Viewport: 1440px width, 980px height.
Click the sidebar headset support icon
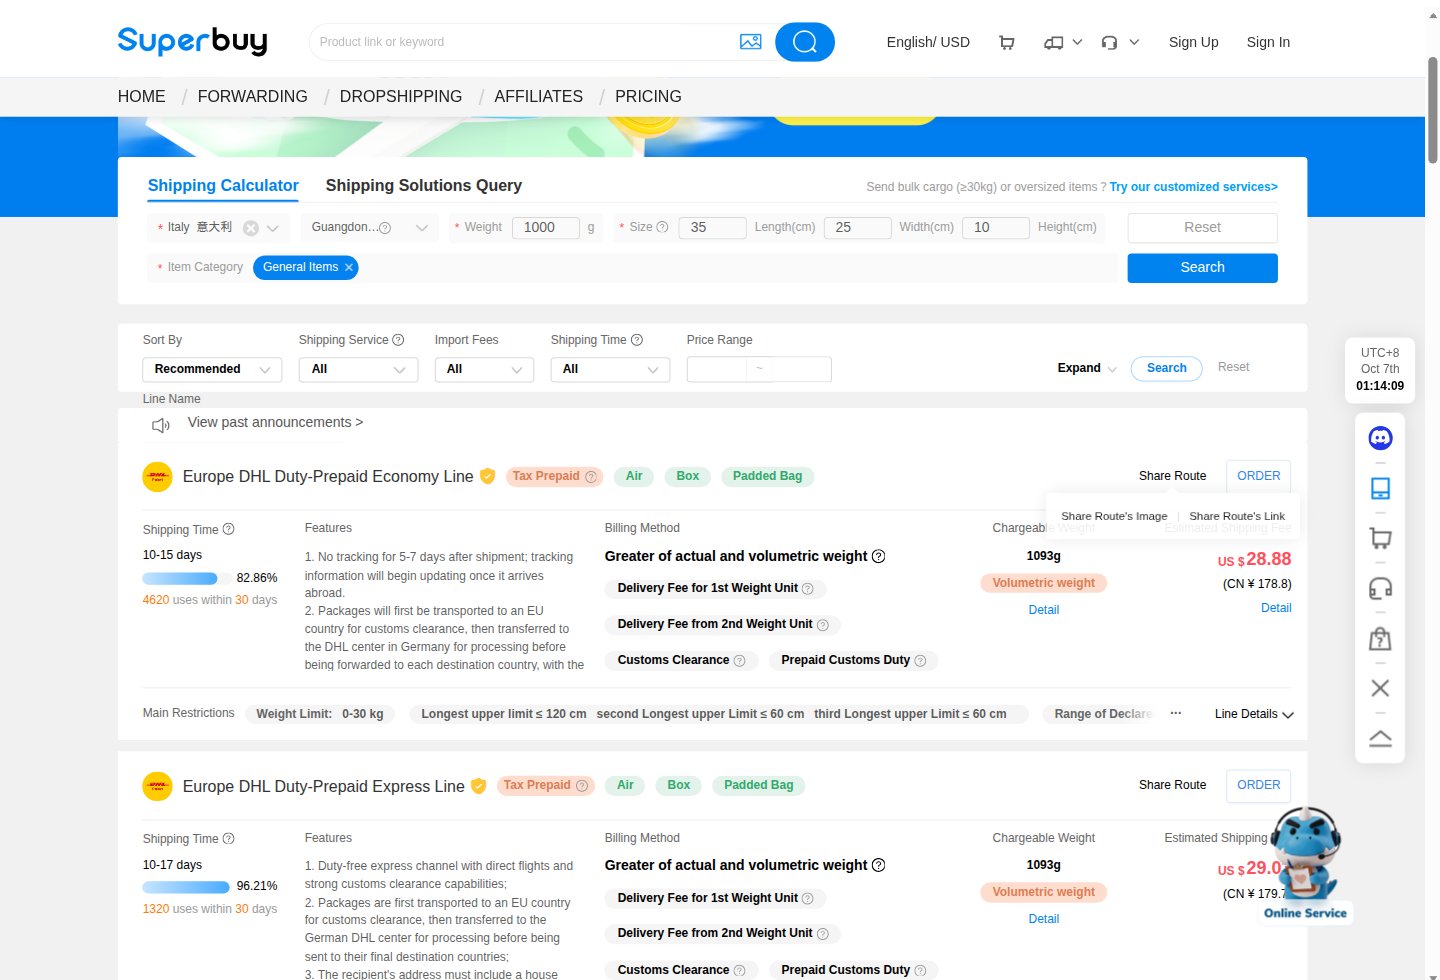(x=1380, y=588)
